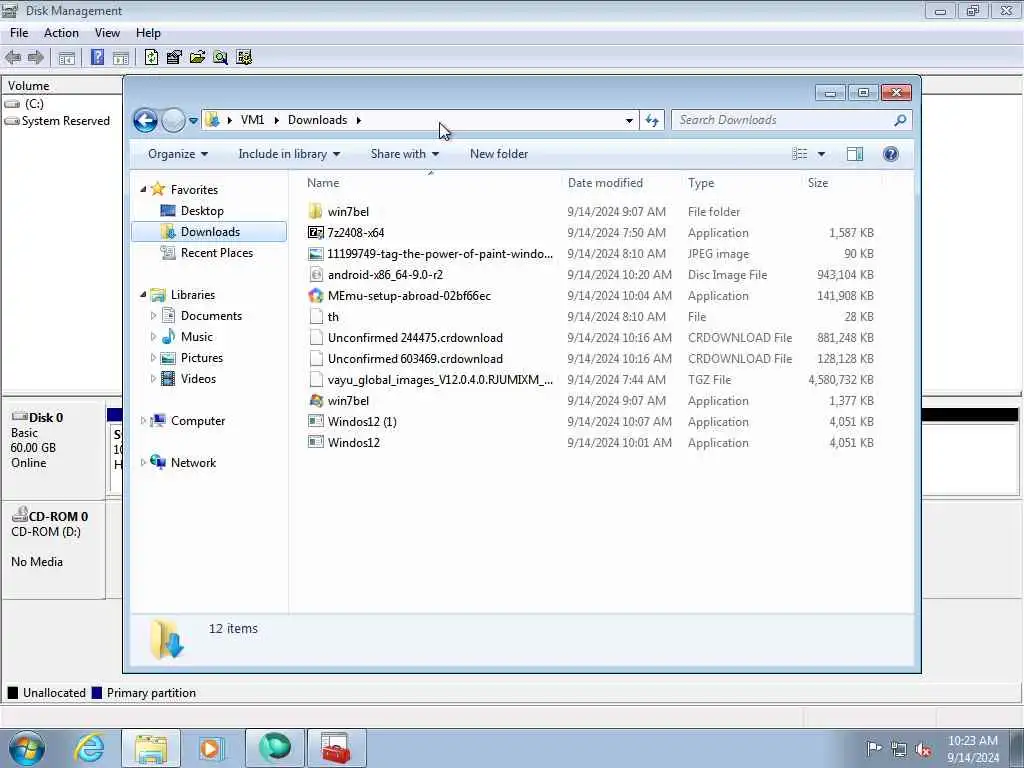The height and width of the screenshot is (768, 1024).
Task: Expand the Computer tree node
Action: coord(143,421)
